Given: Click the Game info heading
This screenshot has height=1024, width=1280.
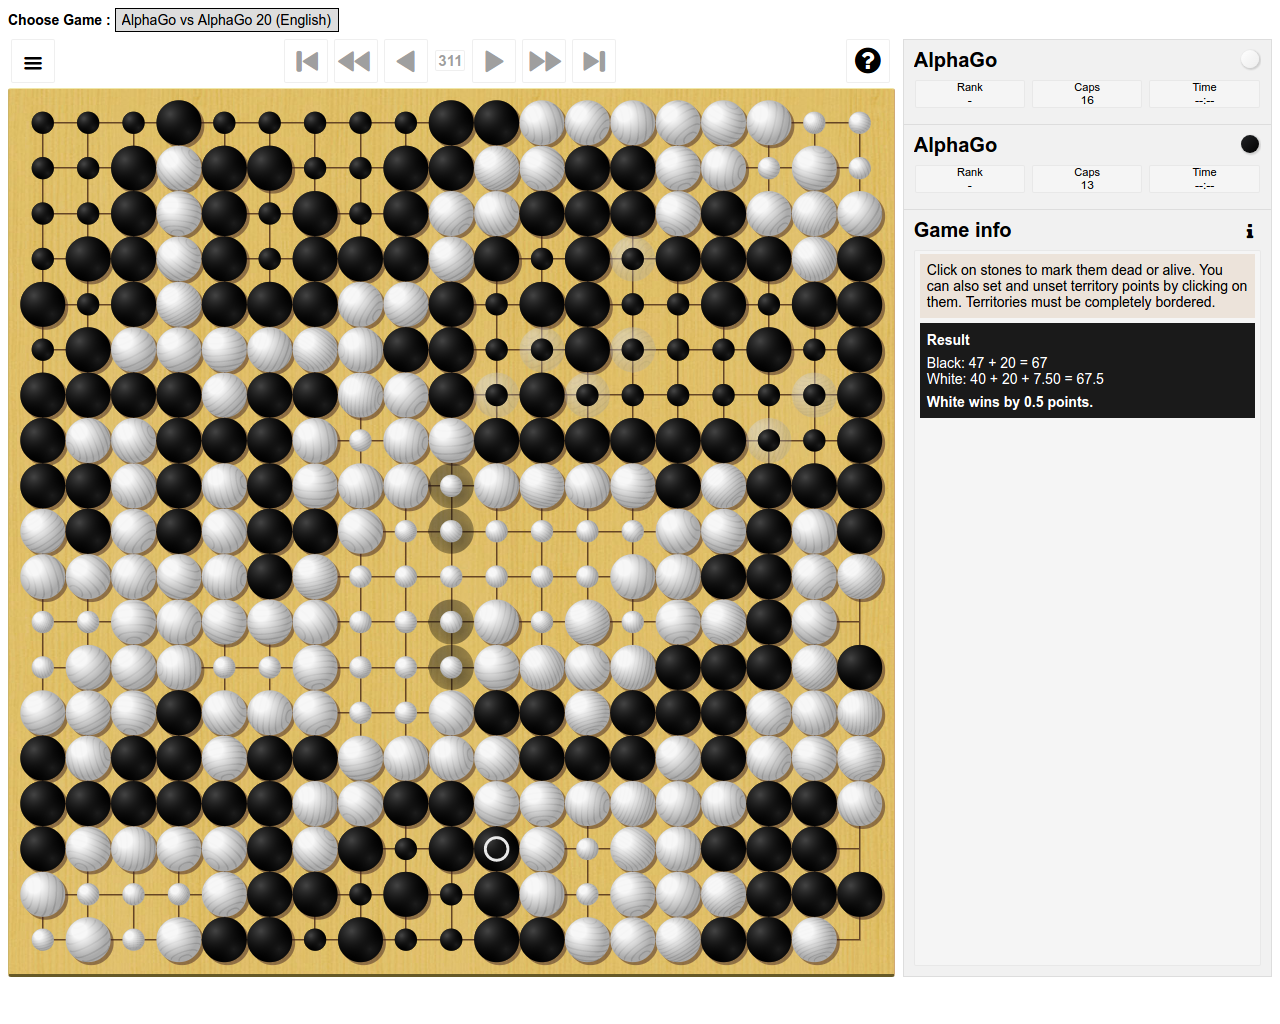Looking at the screenshot, I should coord(962,230).
